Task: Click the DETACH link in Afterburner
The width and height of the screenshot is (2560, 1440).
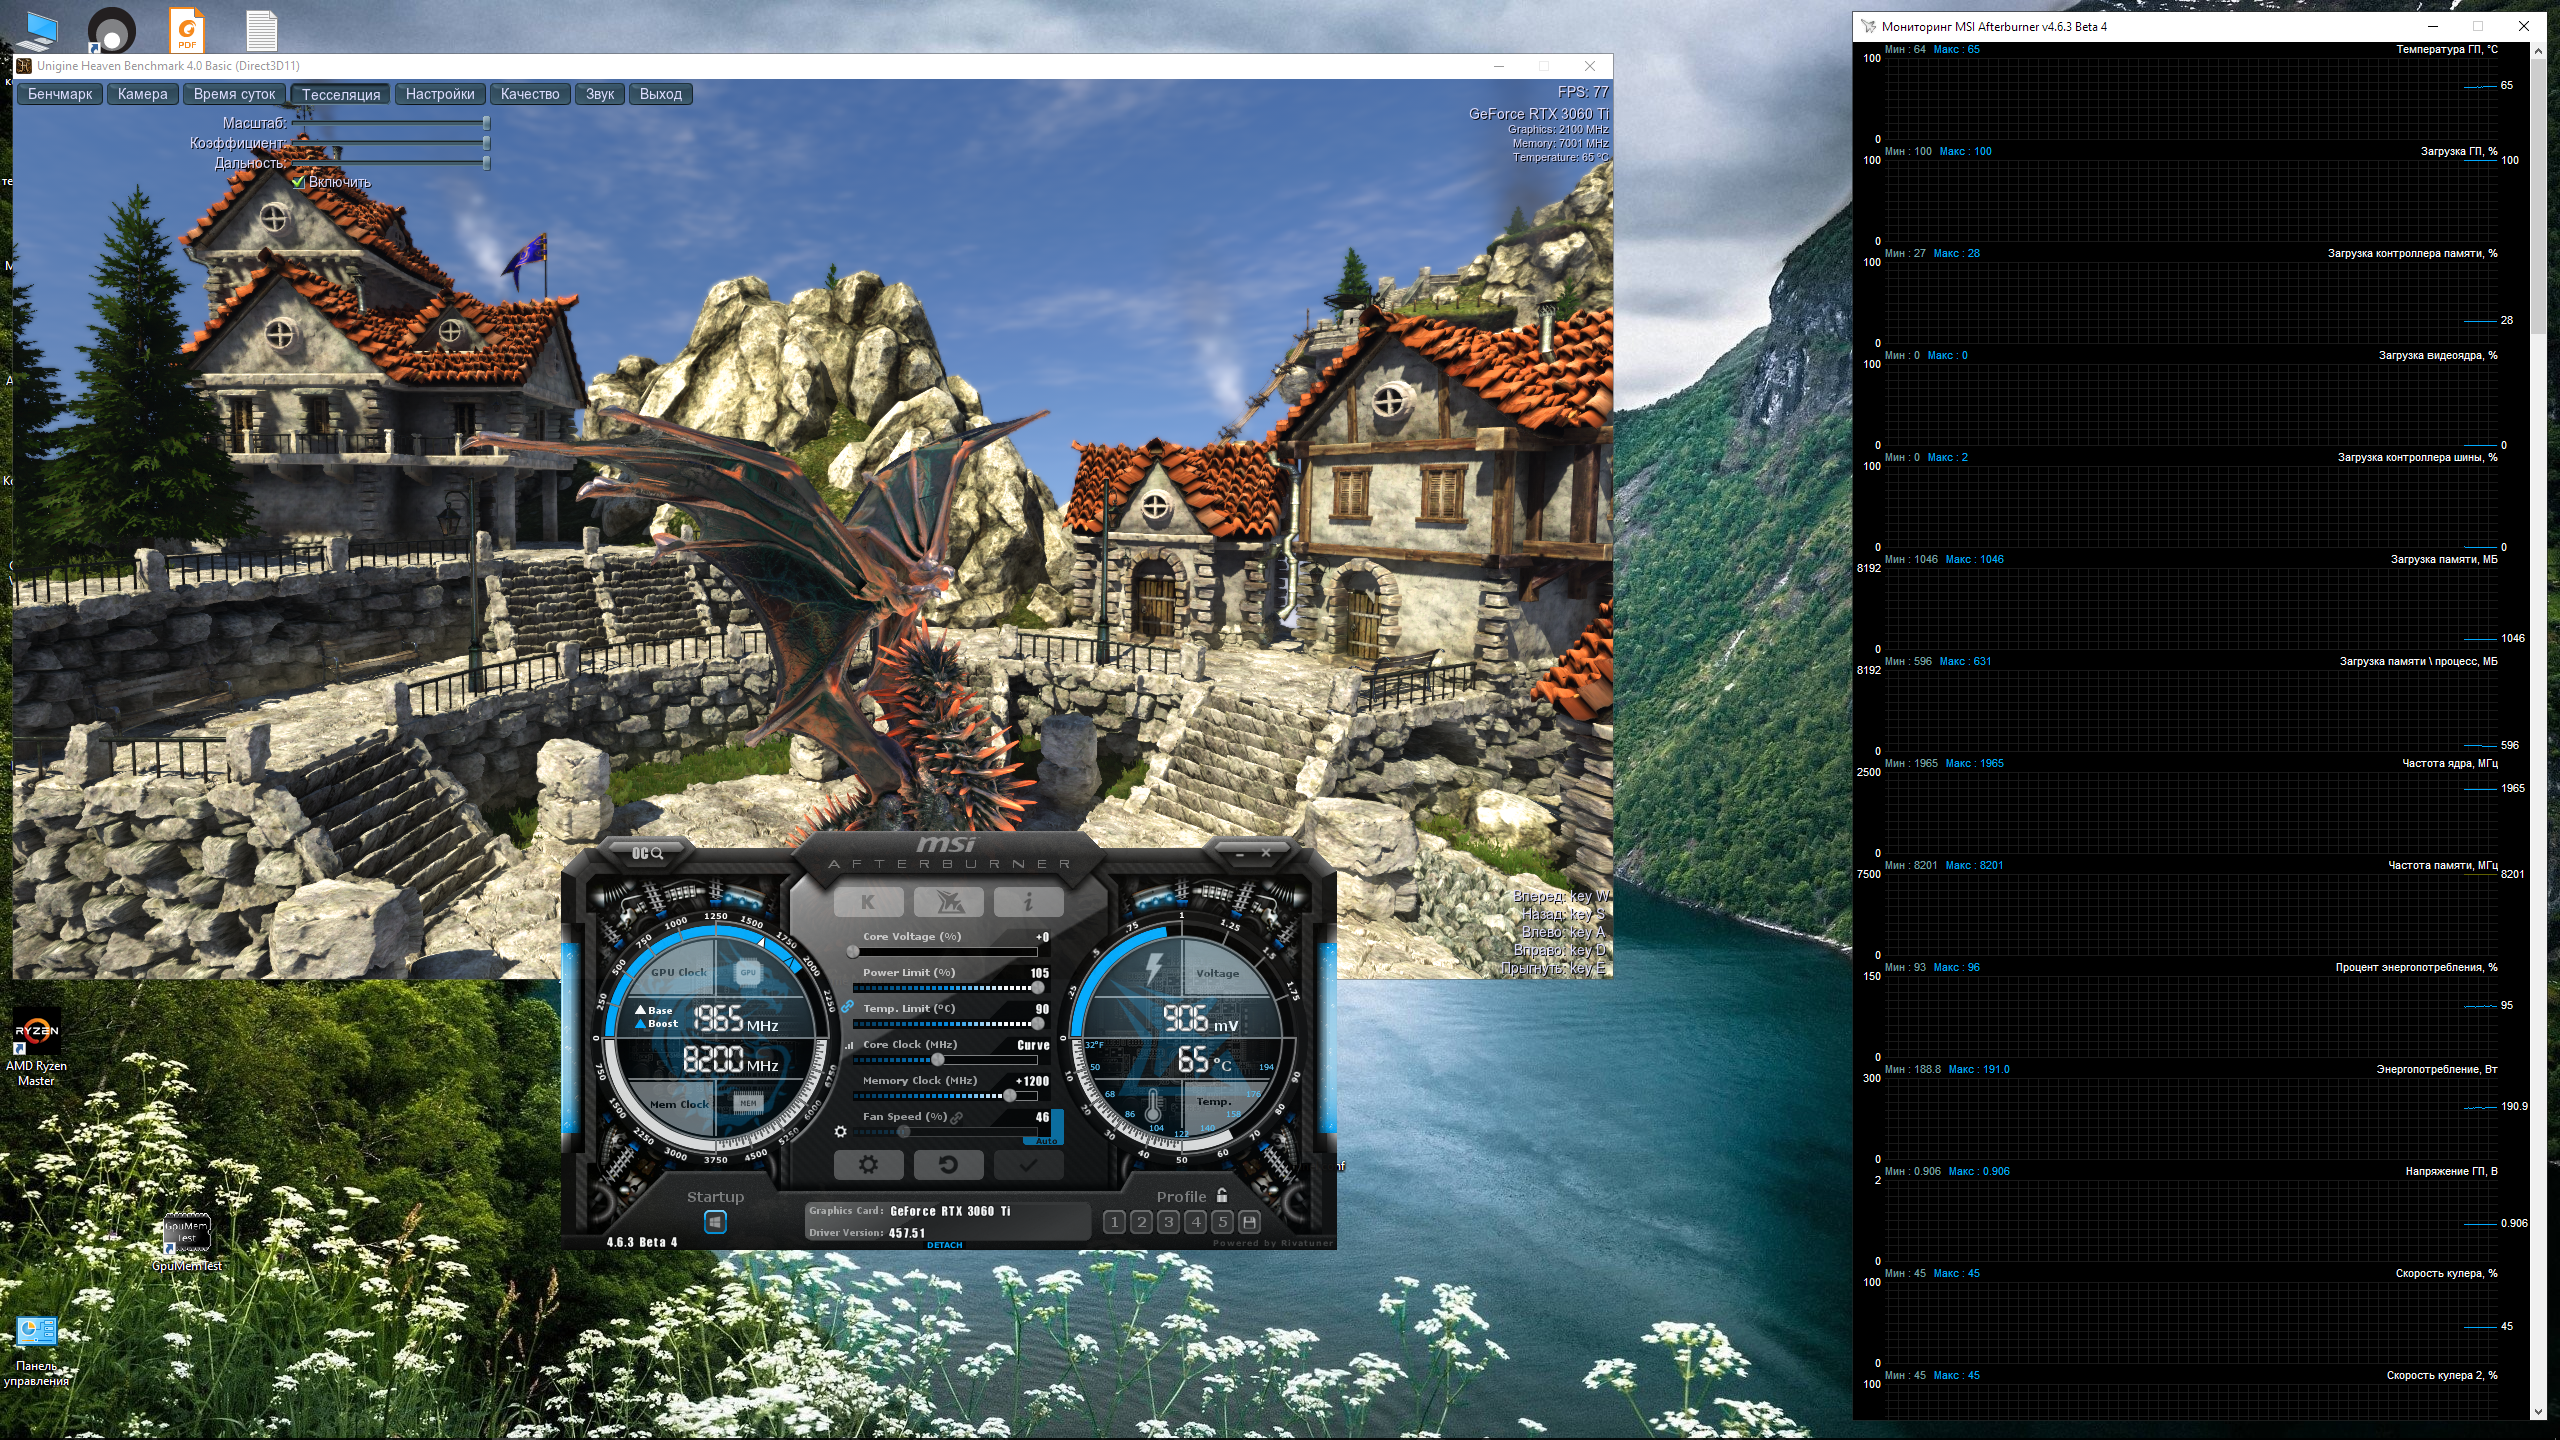Action: coord(944,1245)
